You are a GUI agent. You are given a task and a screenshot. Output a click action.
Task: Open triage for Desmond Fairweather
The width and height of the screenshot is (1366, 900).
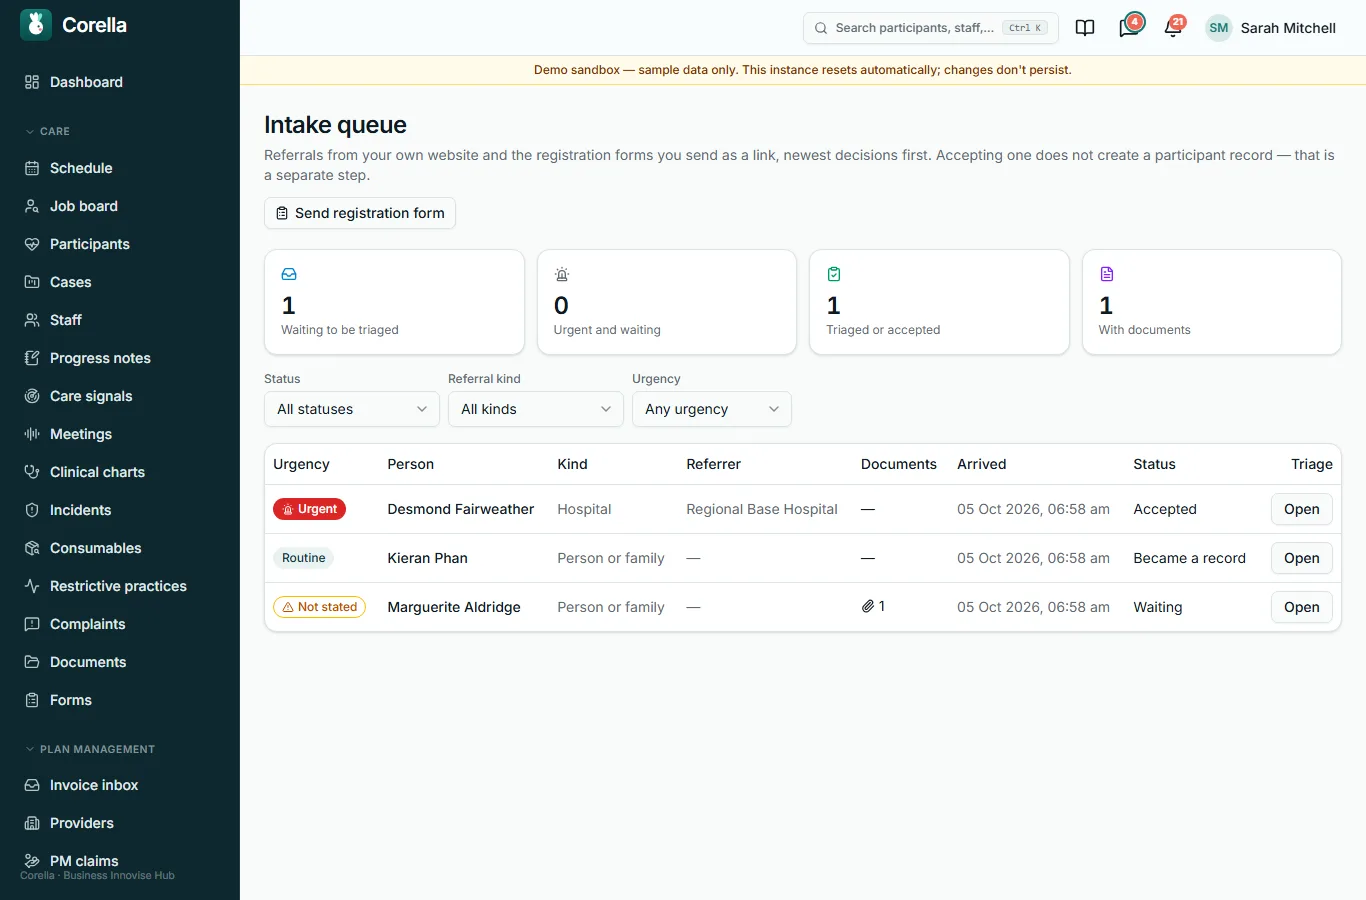(x=1302, y=509)
